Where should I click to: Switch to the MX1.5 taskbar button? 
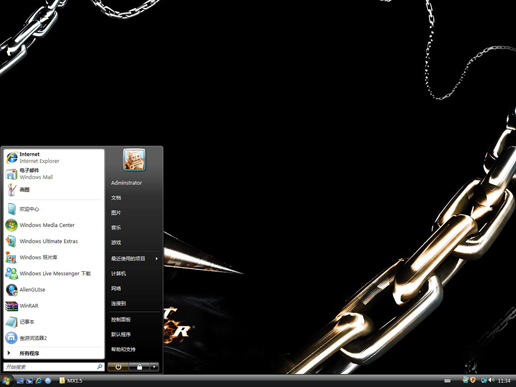coord(71,380)
